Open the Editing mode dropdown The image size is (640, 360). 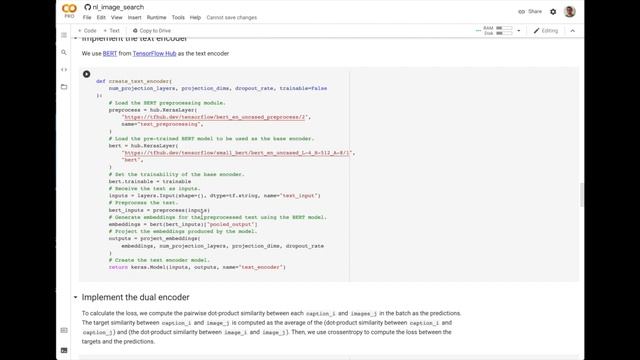click(546, 31)
